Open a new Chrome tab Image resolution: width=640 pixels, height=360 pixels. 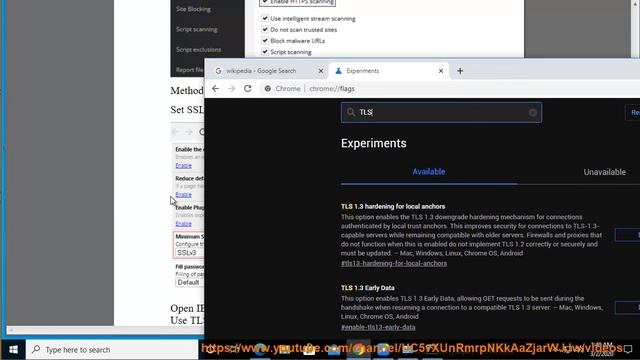click(x=460, y=71)
